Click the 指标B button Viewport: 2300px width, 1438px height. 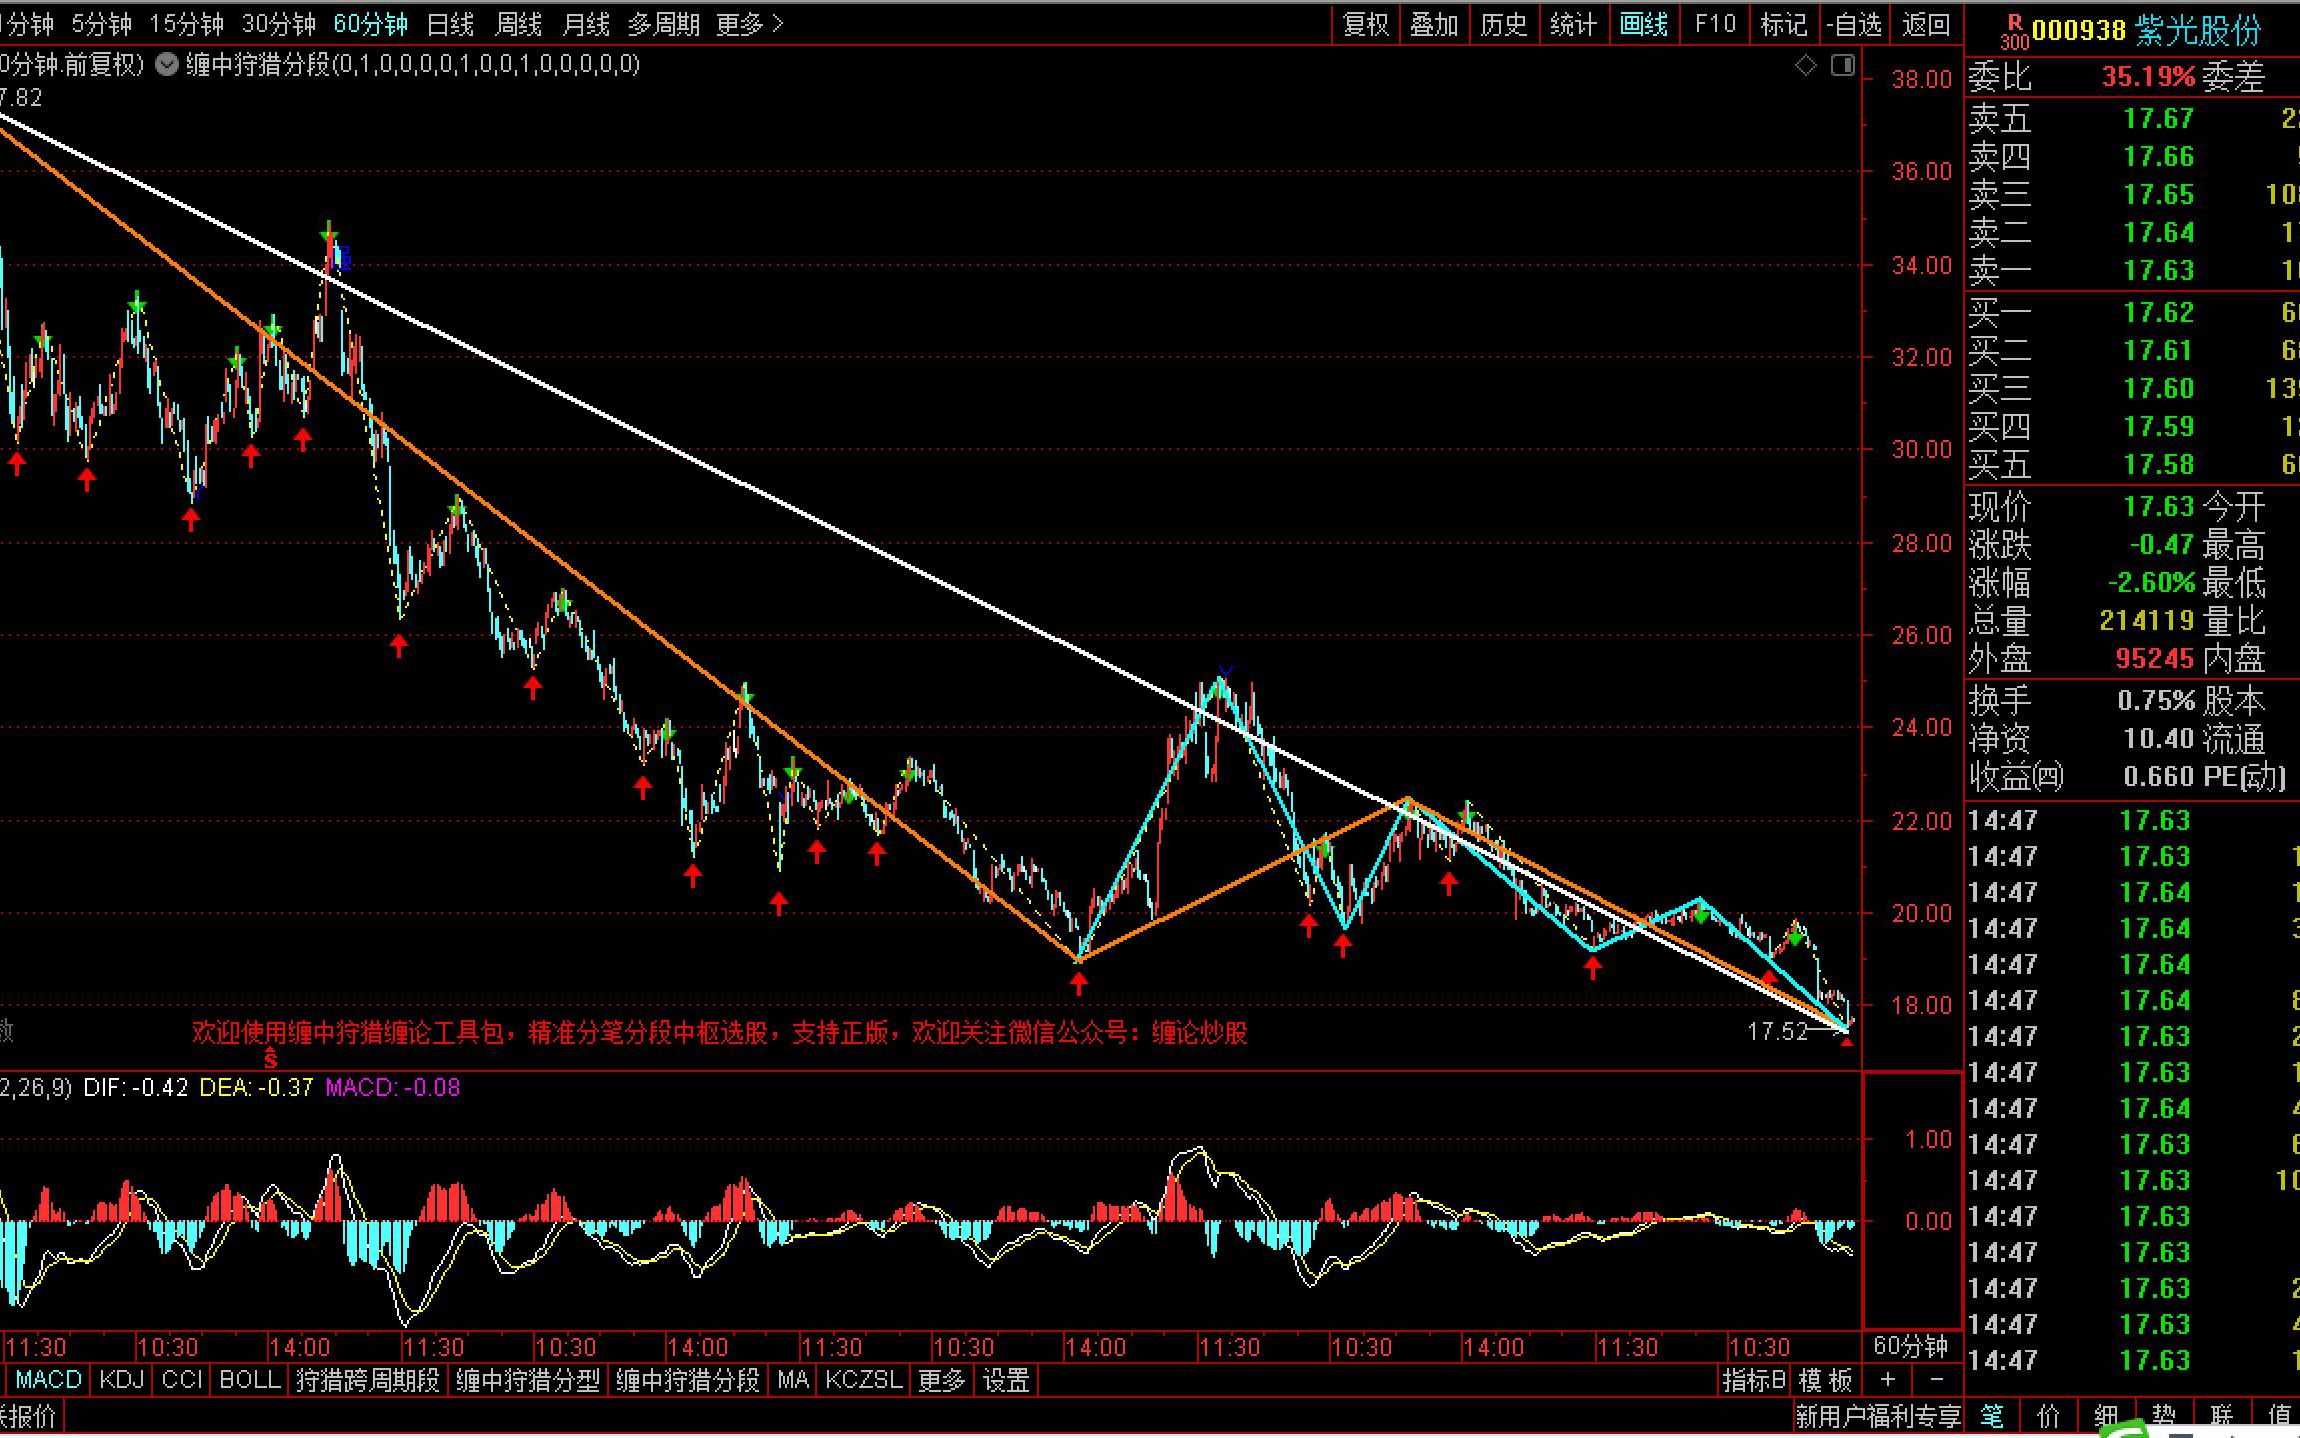[1753, 1380]
